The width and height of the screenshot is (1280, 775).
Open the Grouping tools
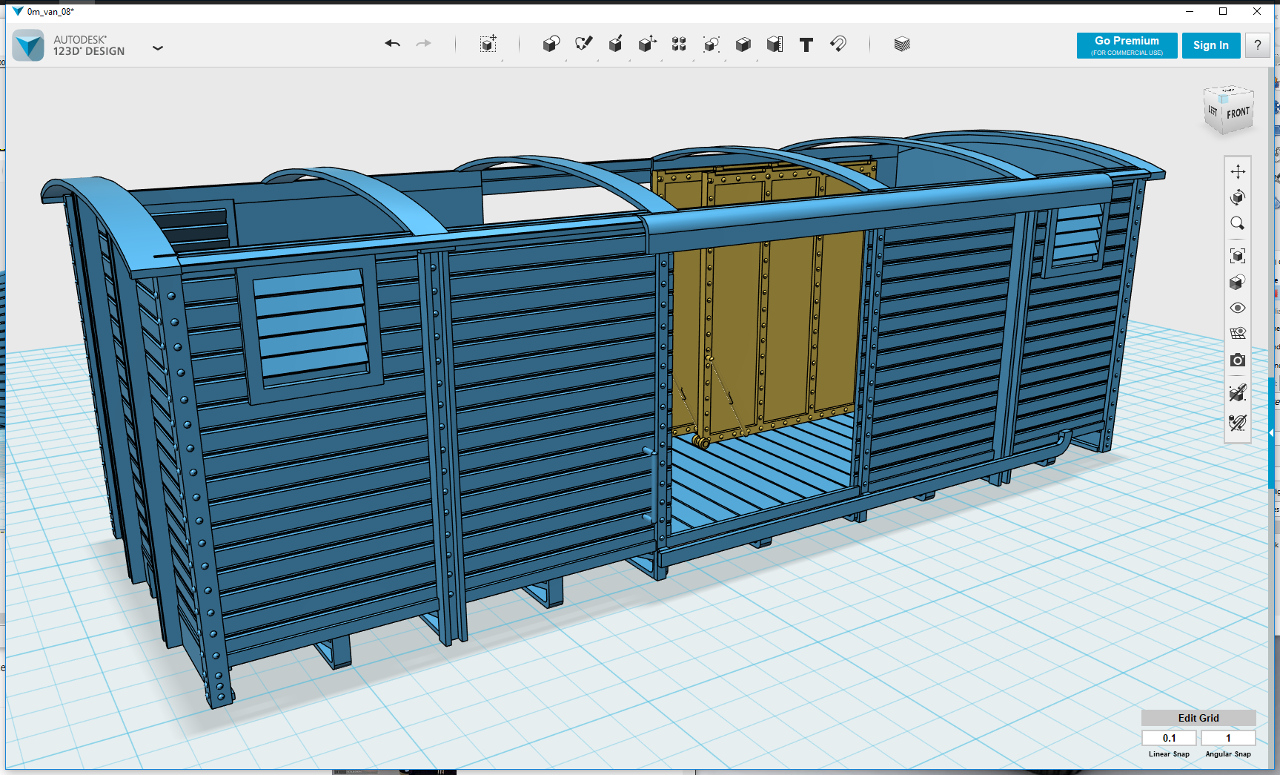tap(711, 44)
